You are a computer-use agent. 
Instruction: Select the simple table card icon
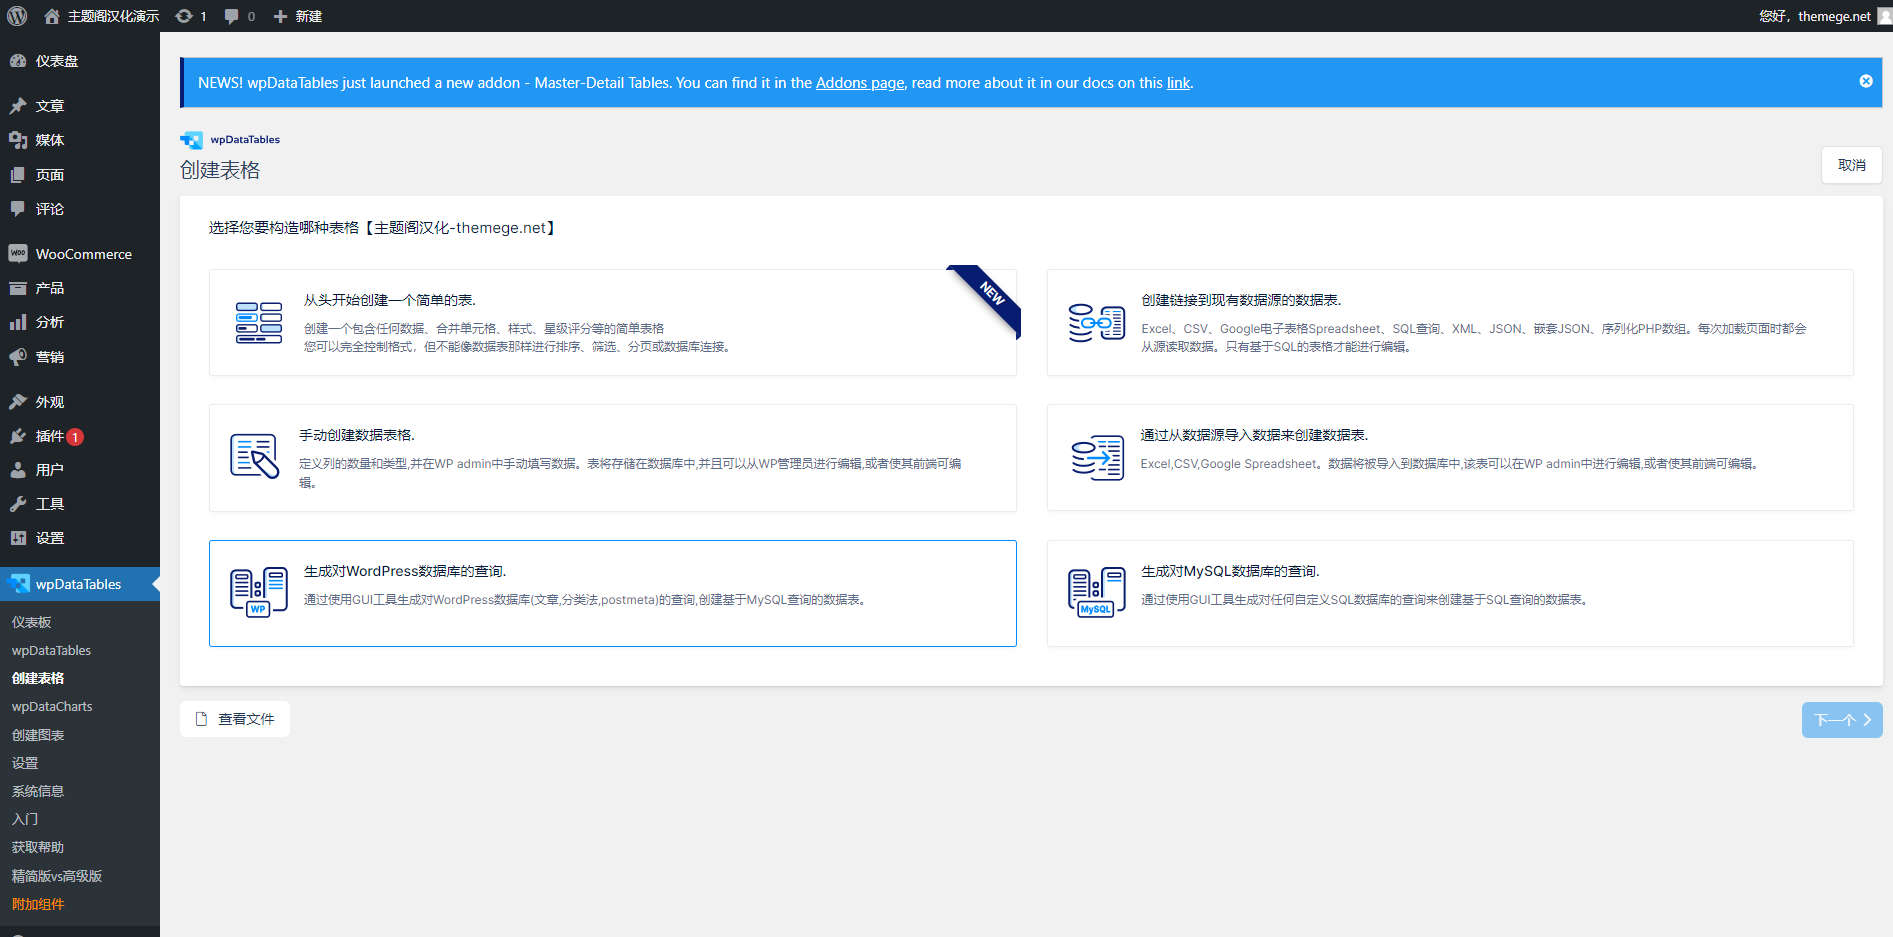[x=259, y=322]
